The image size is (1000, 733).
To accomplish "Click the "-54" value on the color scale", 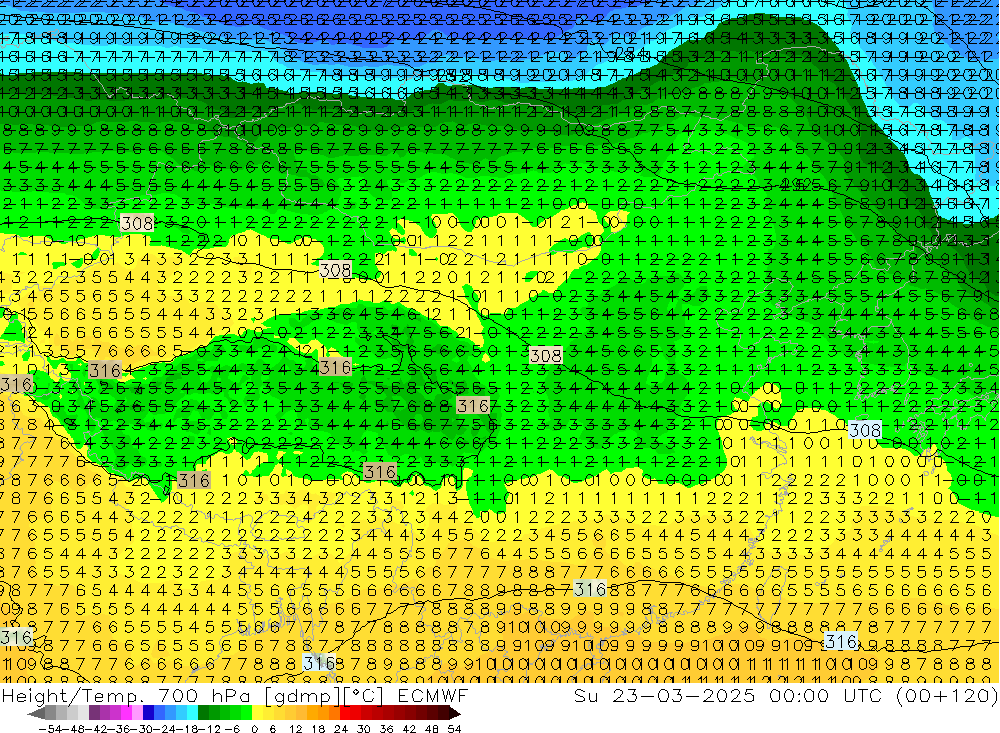I will (50, 729).
